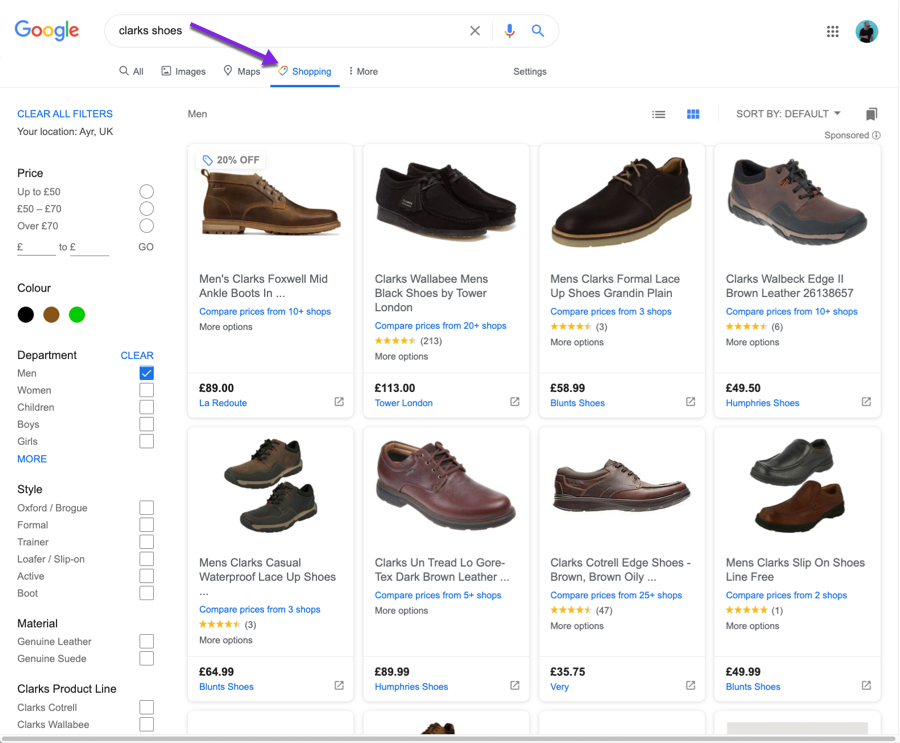Open saved items bookmark icon
The width and height of the screenshot is (900, 743).
coord(871,114)
